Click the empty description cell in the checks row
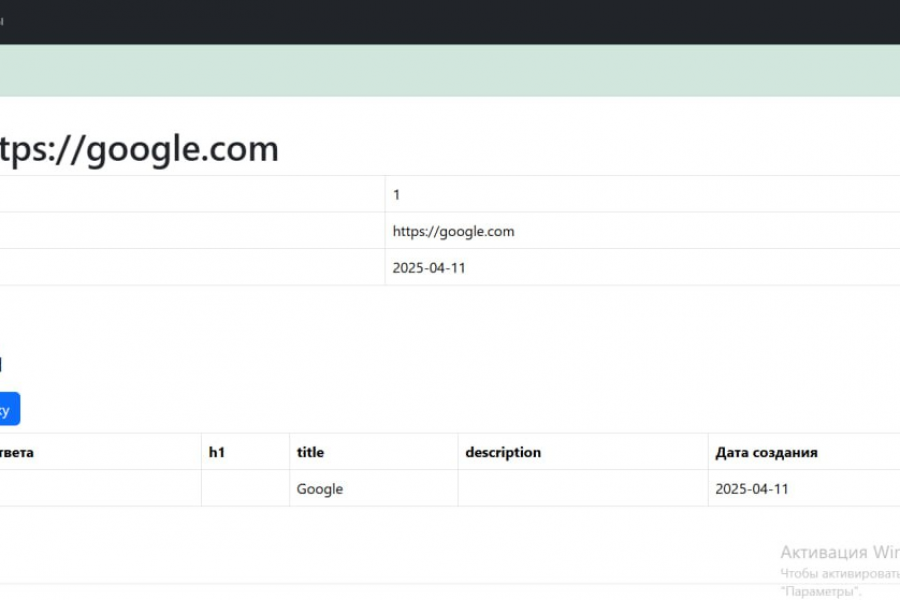Viewport: 900px width, 600px height. click(582, 489)
